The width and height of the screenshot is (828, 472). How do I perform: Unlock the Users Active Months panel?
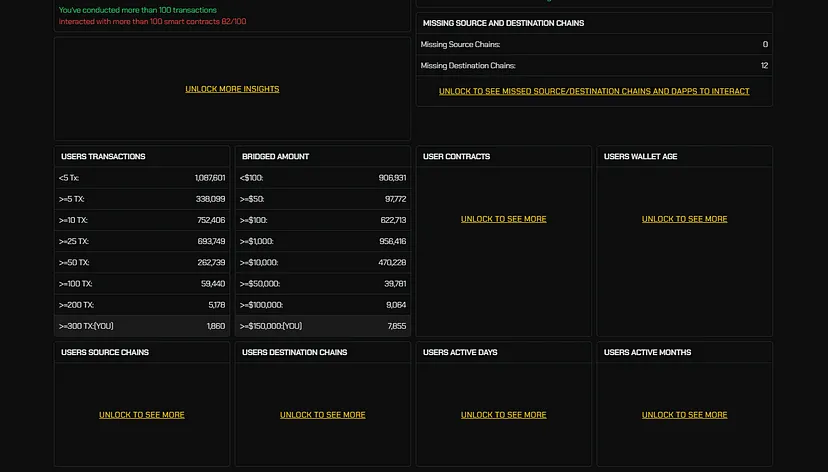684,415
